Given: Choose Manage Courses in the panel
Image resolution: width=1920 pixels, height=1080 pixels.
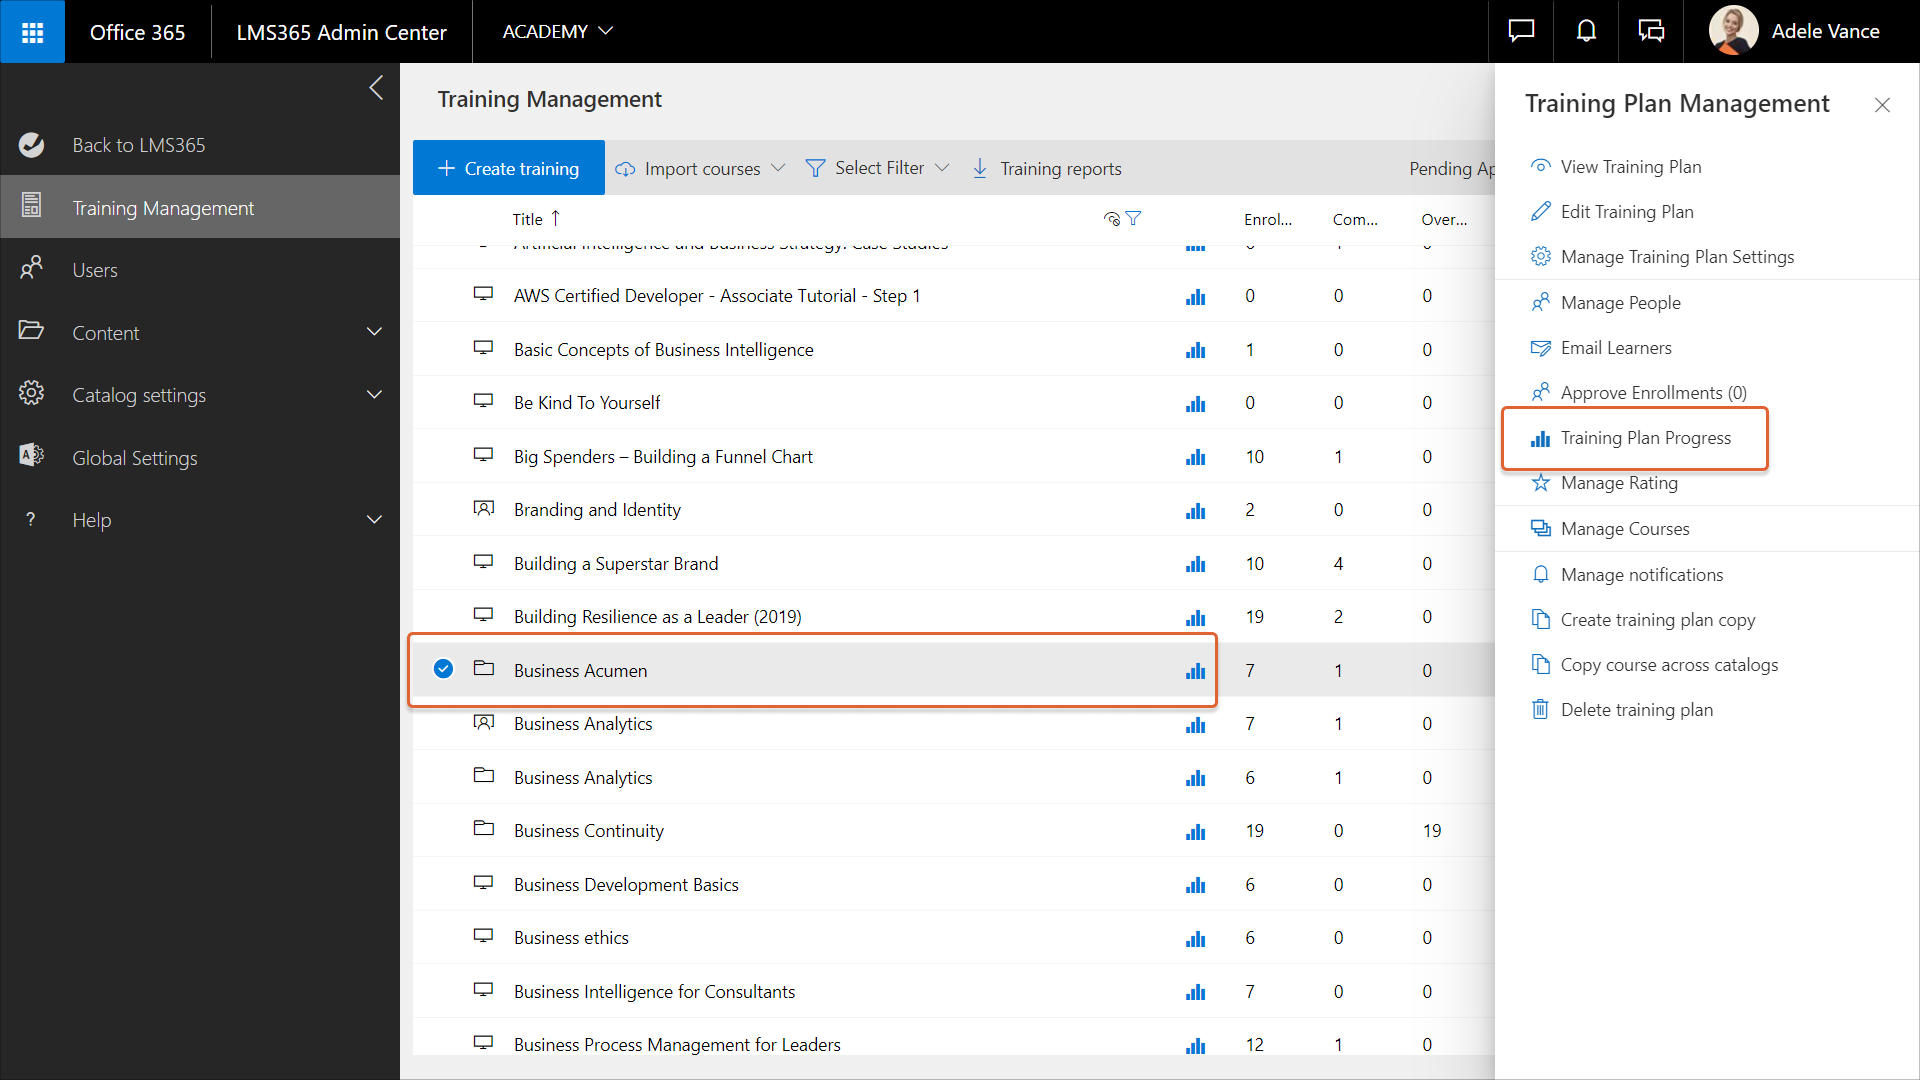Looking at the screenshot, I should 1624,529.
